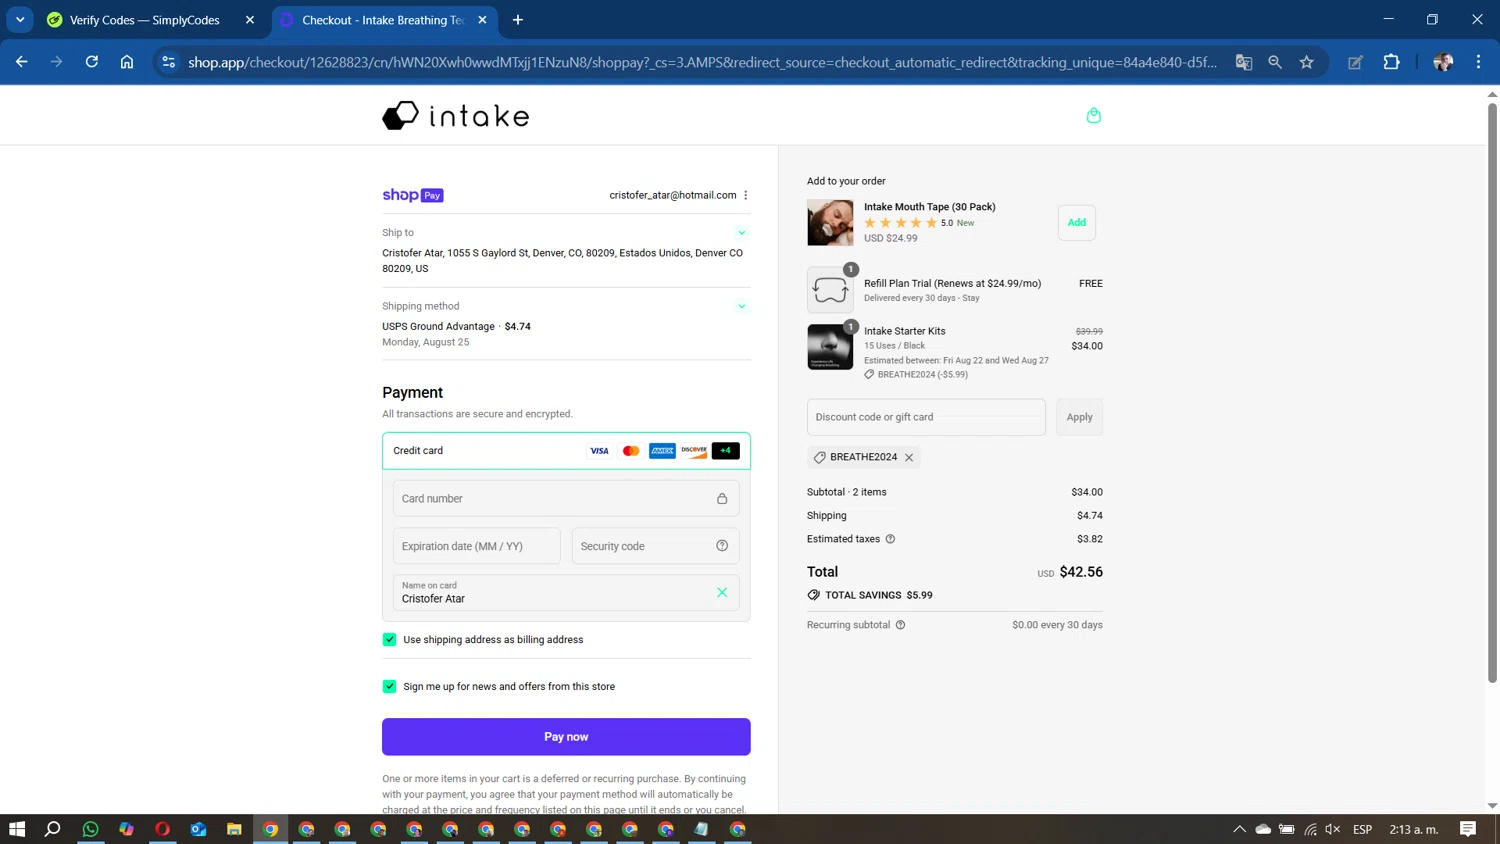Click the Intake Starter Kits thumbnail

click(x=830, y=347)
